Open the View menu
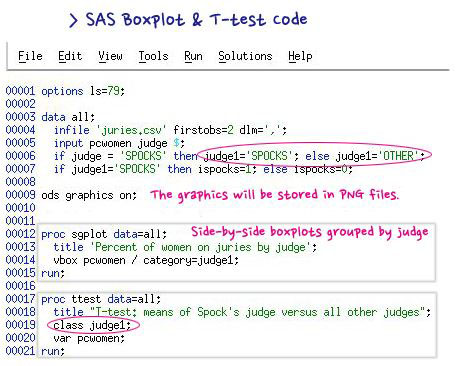Screen dimensions: 459x366 [x=110, y=56]
